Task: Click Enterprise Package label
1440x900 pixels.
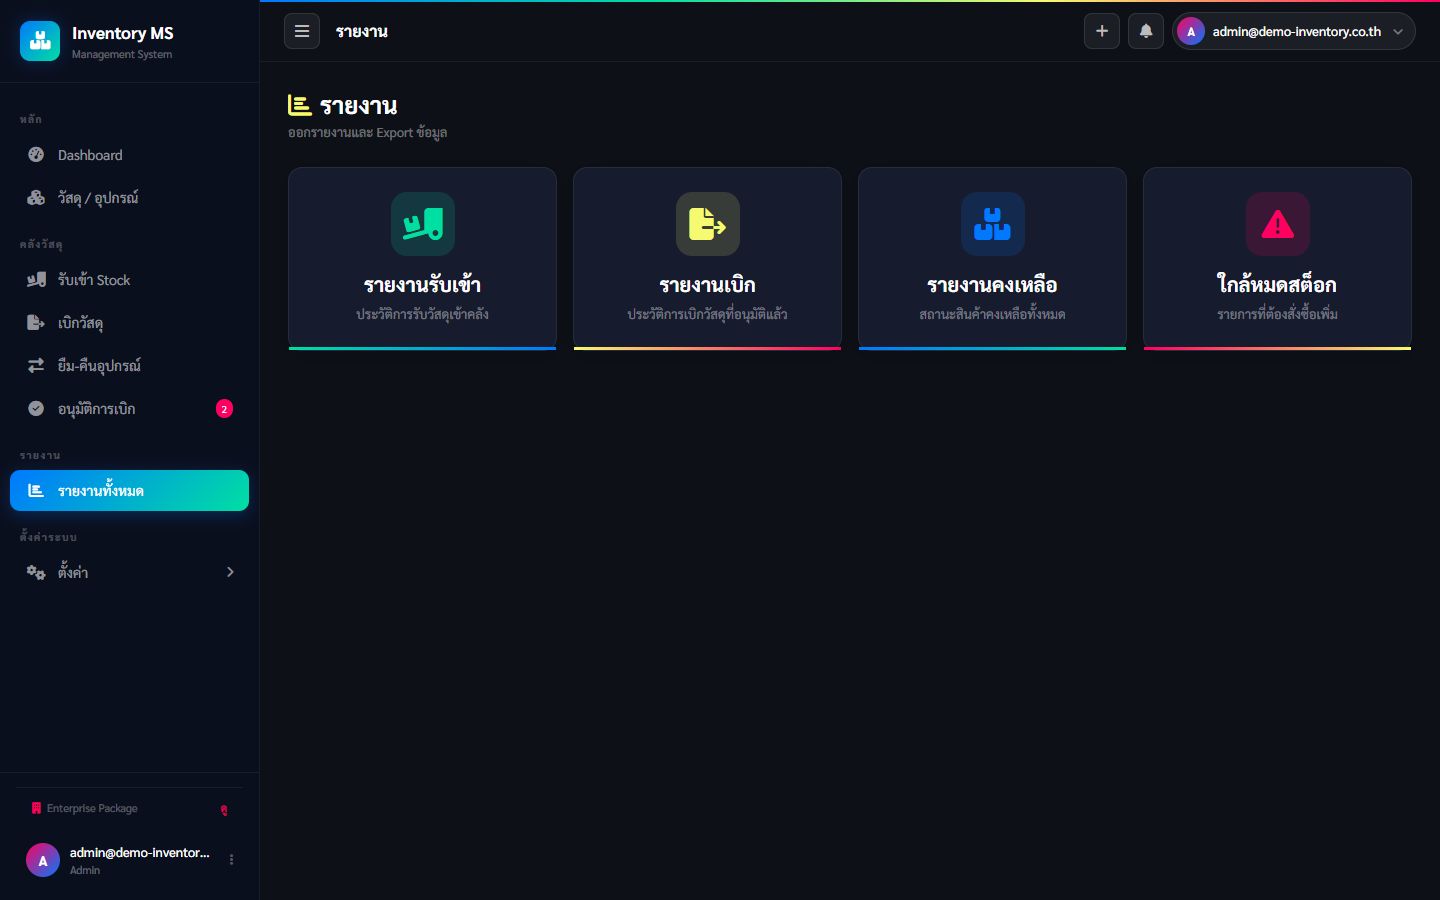Action: pos(92,808)
